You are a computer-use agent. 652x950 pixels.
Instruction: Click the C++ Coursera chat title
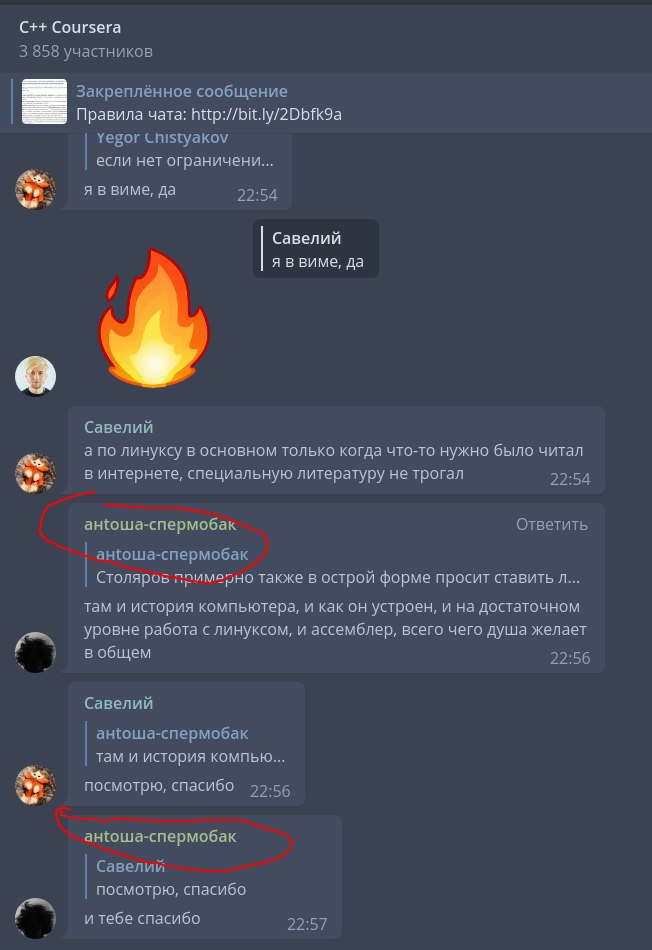click(x=70, y=27)
